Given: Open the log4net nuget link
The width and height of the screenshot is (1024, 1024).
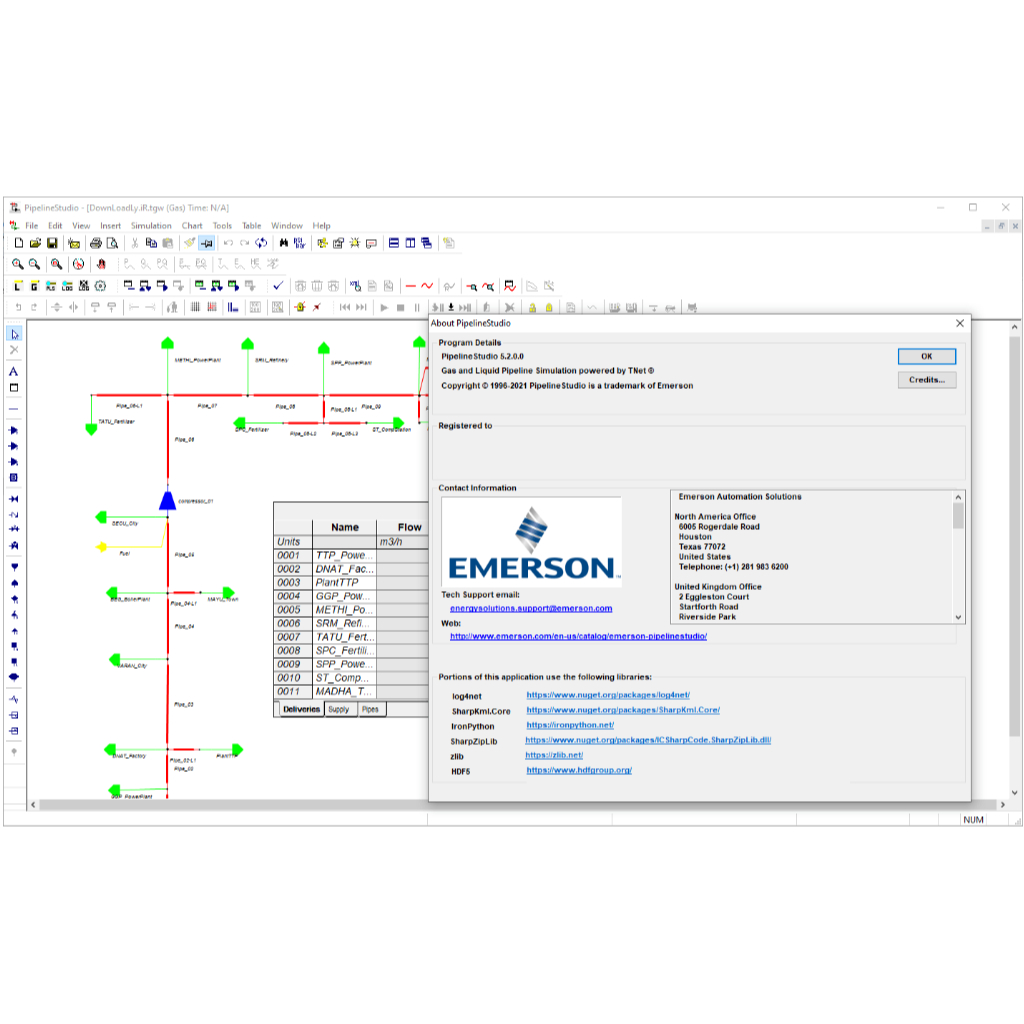Looking at the screenshot, I should (608, 695).
